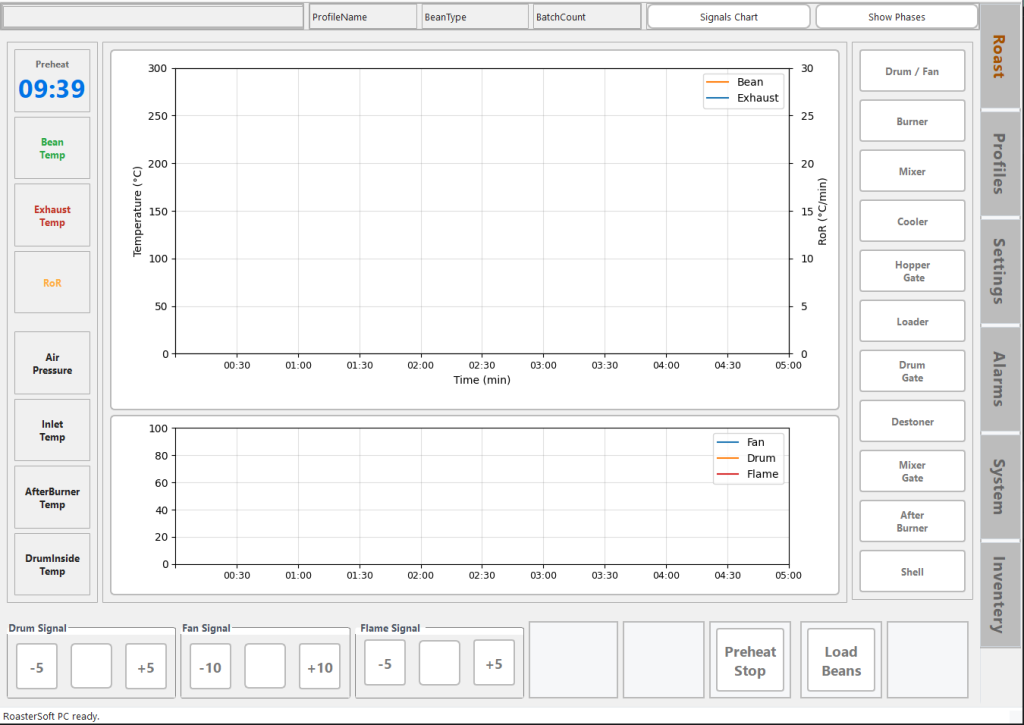Click the Drum legend entry
Screen dimensions: 1024x725
tap(748, 458)
